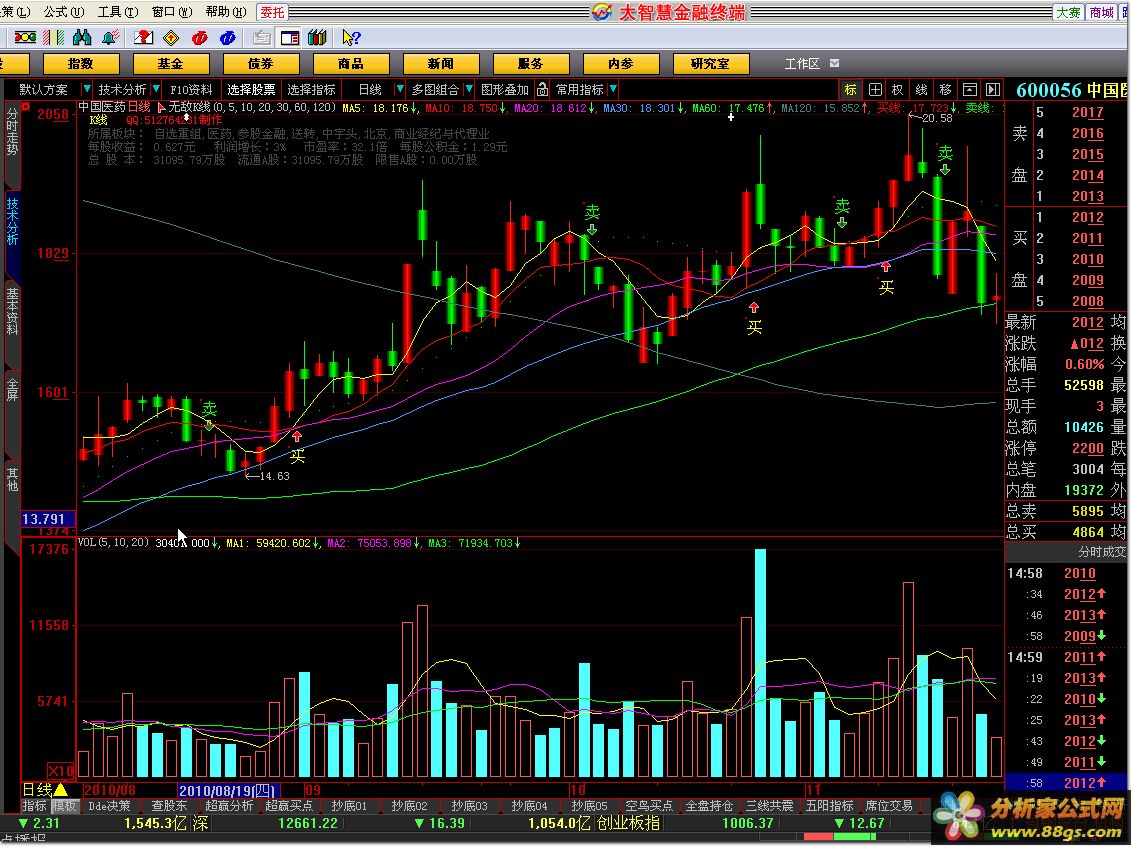Expand the 多图组合 dropdown arrow
The width and height of the screenshot is (1133, 847).
(468, 89)
